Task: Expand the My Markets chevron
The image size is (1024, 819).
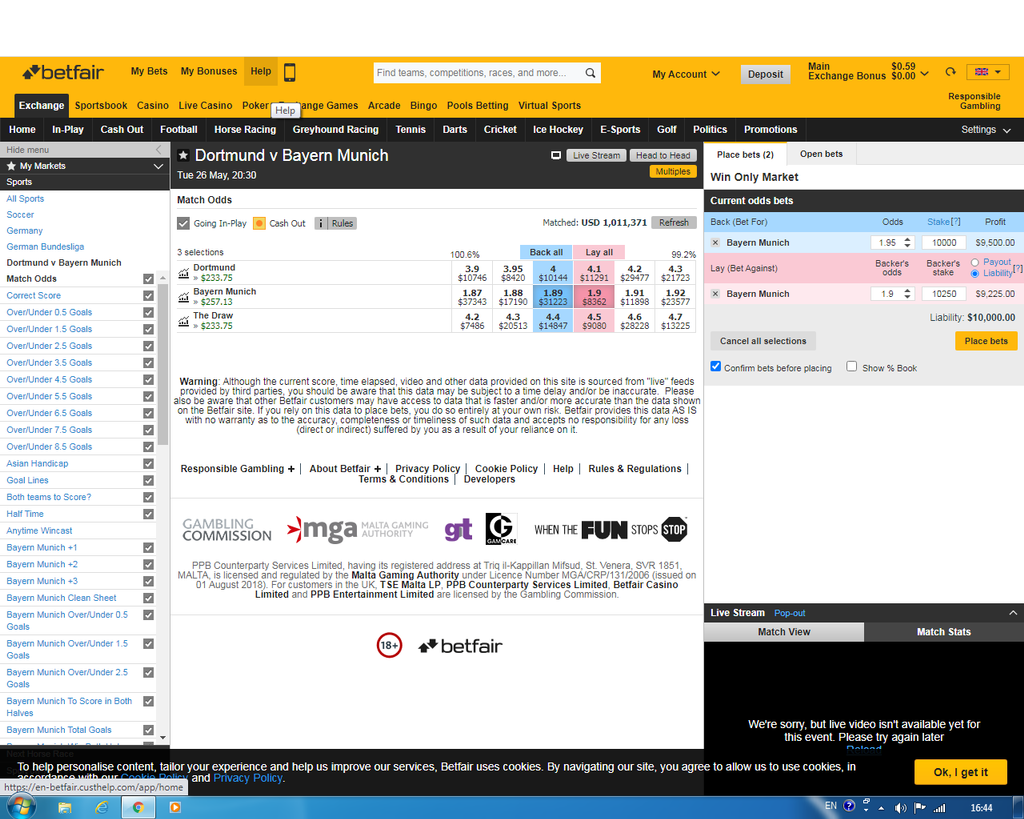Action: click(158, 166)
